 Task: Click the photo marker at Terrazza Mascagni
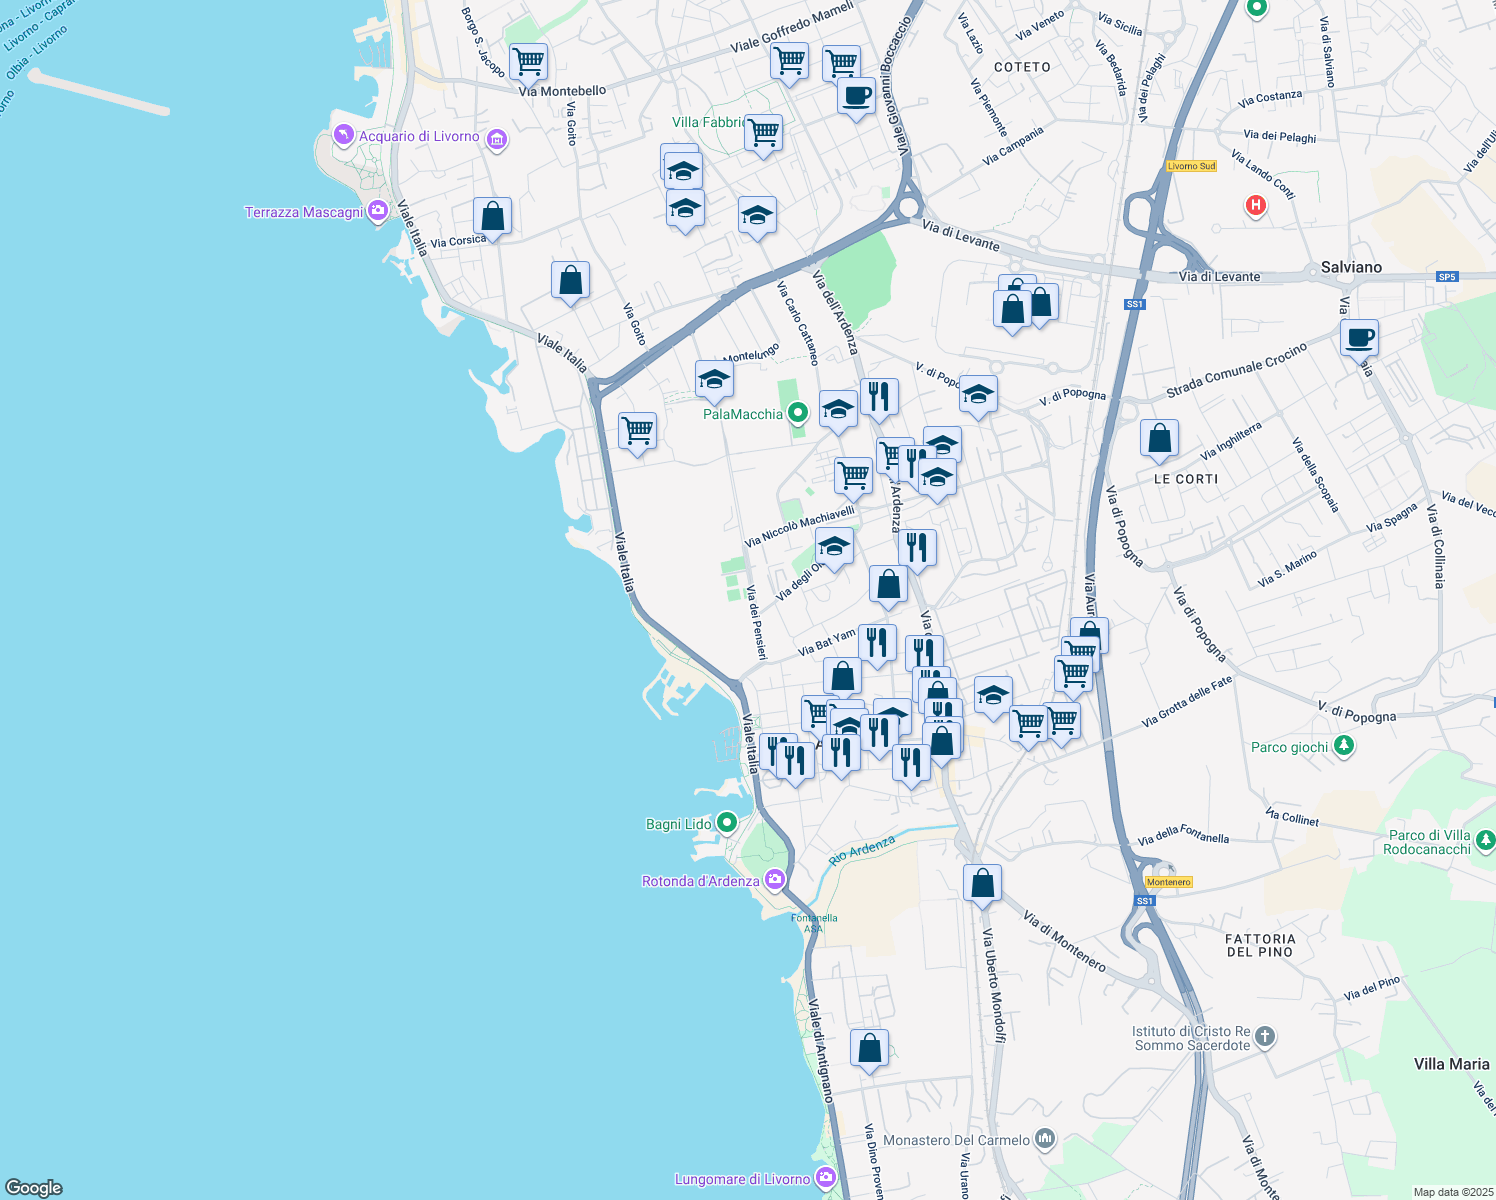coord(377,211)
